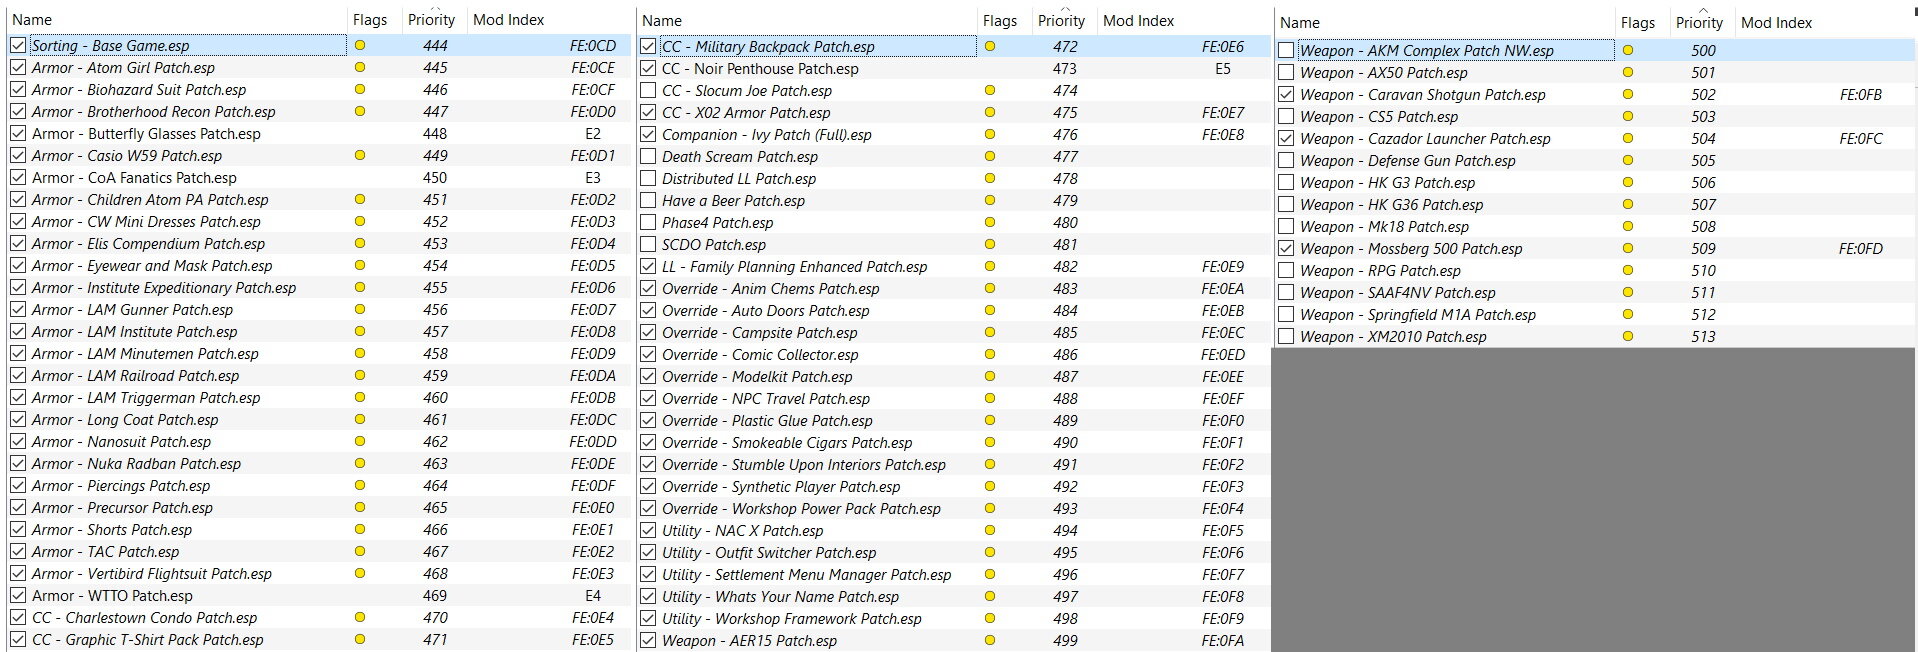Click the flag icon in Armor - Nanosuit Patch.esp row
This screenshot has width=1918, height=652.
[x=360, y=441]
